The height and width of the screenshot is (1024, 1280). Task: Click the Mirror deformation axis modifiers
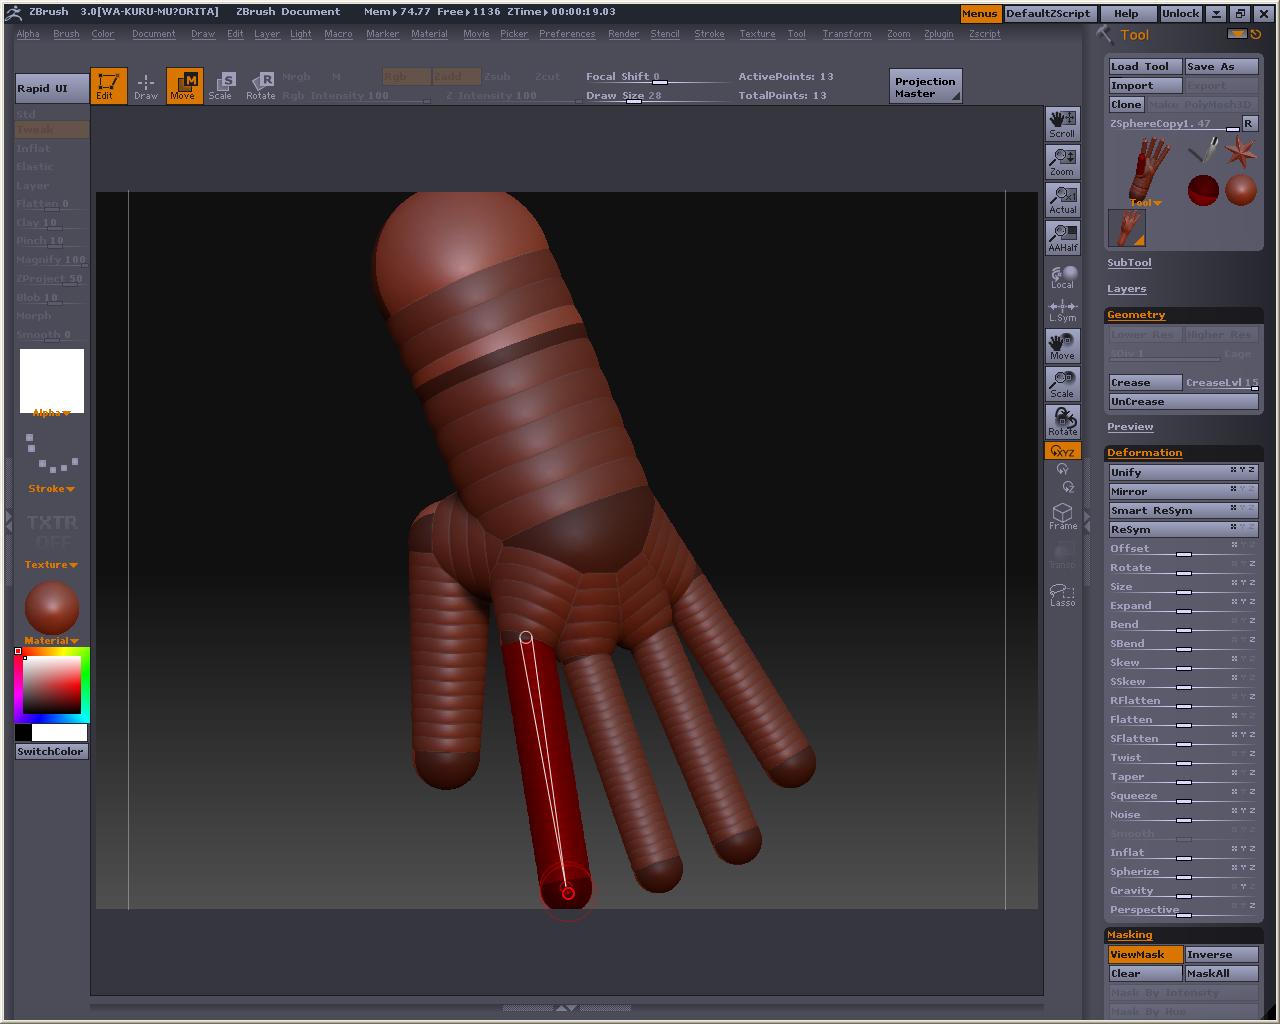(1242, 490)
